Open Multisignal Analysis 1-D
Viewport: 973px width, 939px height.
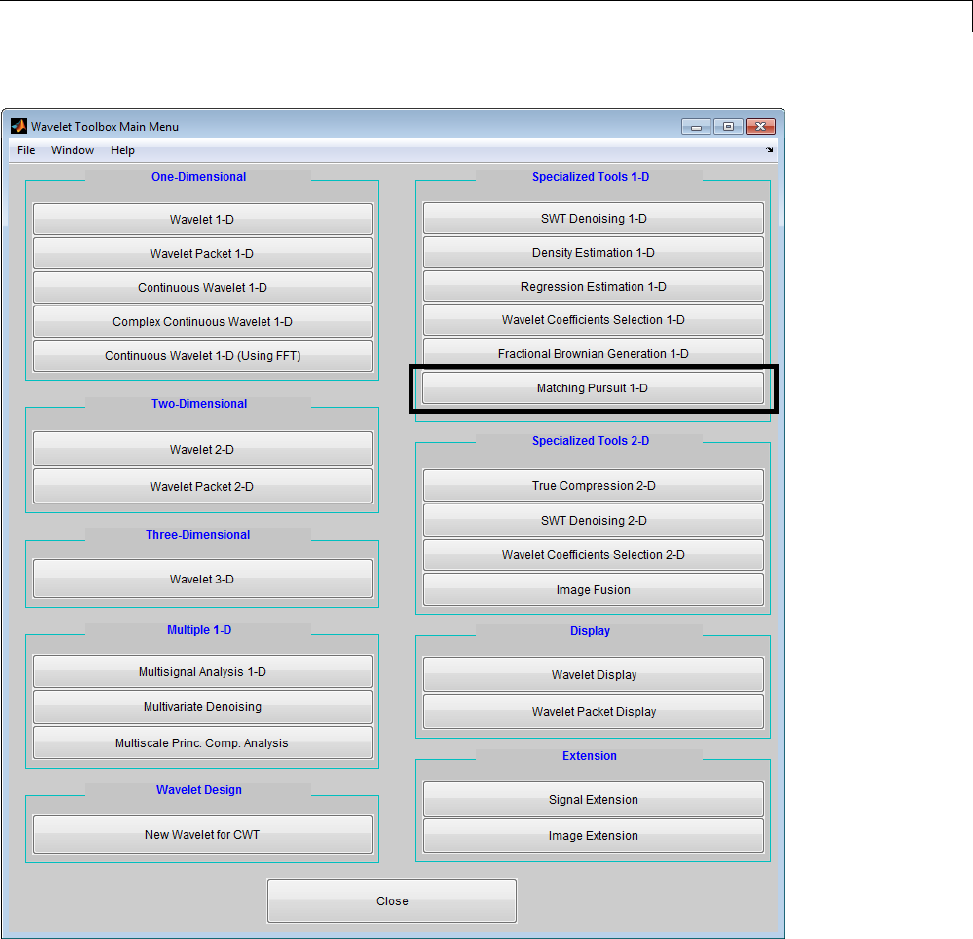click(x=202, y=672)
